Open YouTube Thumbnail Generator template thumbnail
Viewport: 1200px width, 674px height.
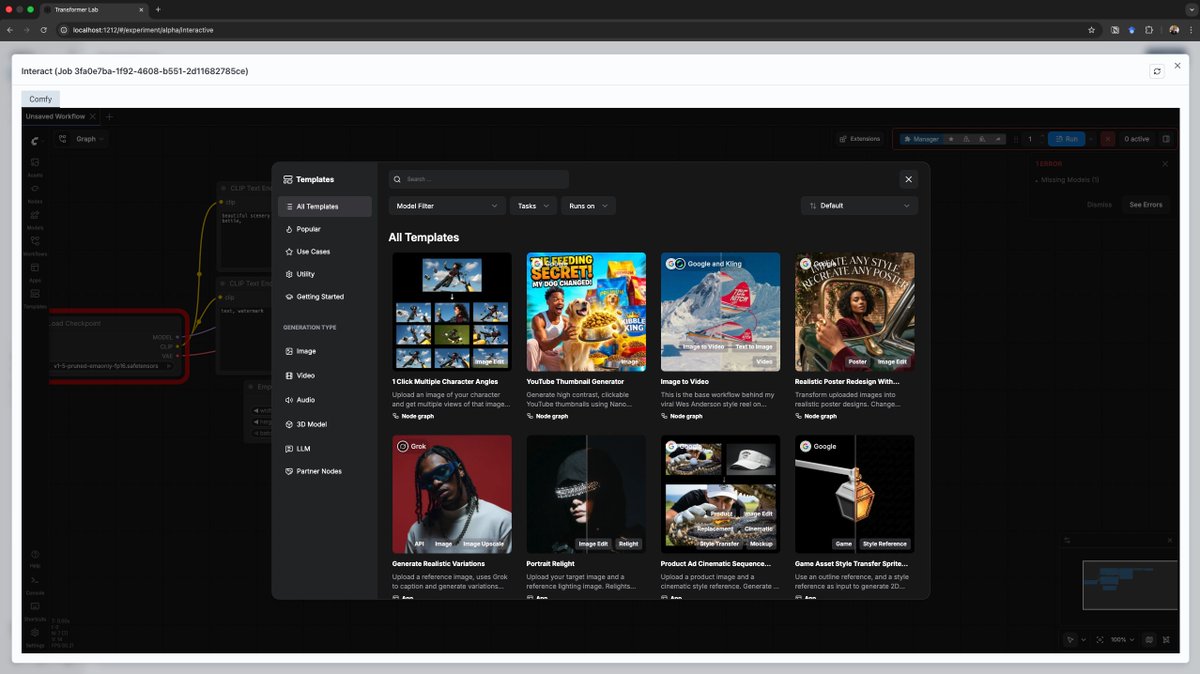[x=586, y=312]
